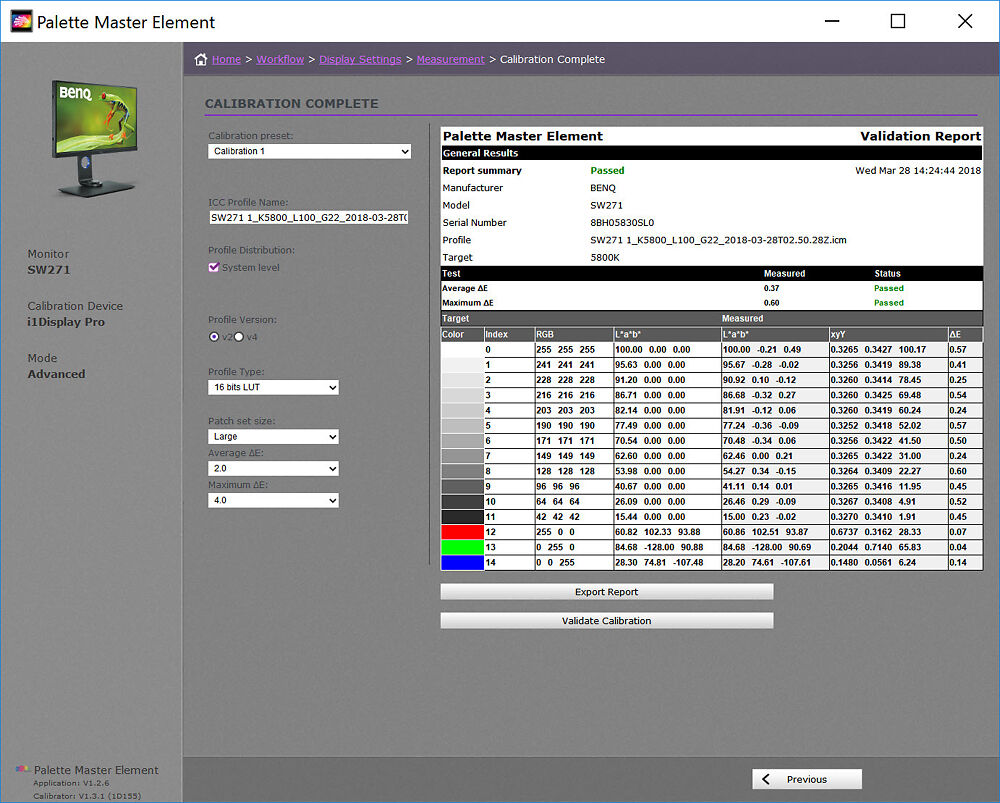Disable the System level profile distribution checkbox
The width and height of the screenshot is (1000, 803).
(213, 267)
